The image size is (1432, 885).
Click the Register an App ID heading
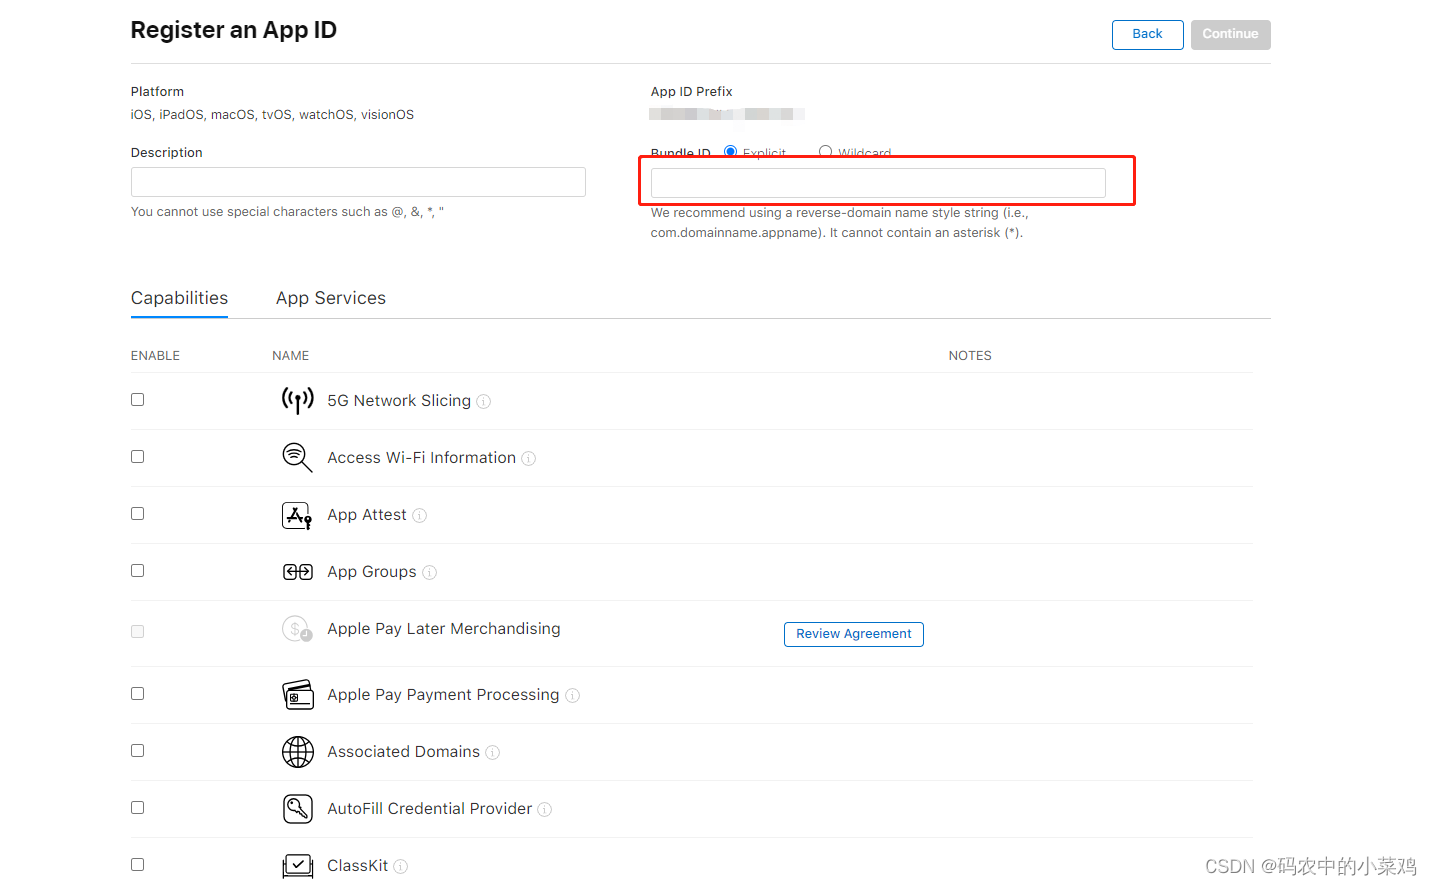(x=234, y=30)
